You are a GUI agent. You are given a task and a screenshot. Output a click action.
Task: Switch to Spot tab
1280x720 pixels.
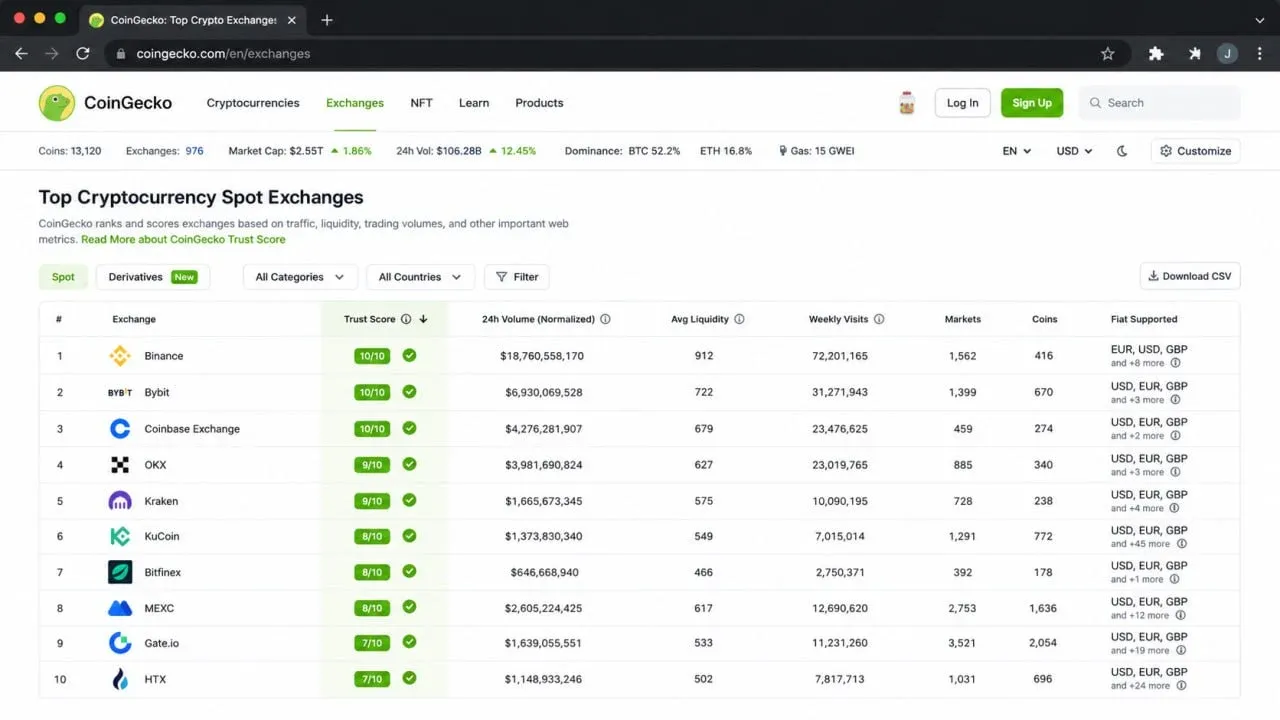[x=63, y=277]
